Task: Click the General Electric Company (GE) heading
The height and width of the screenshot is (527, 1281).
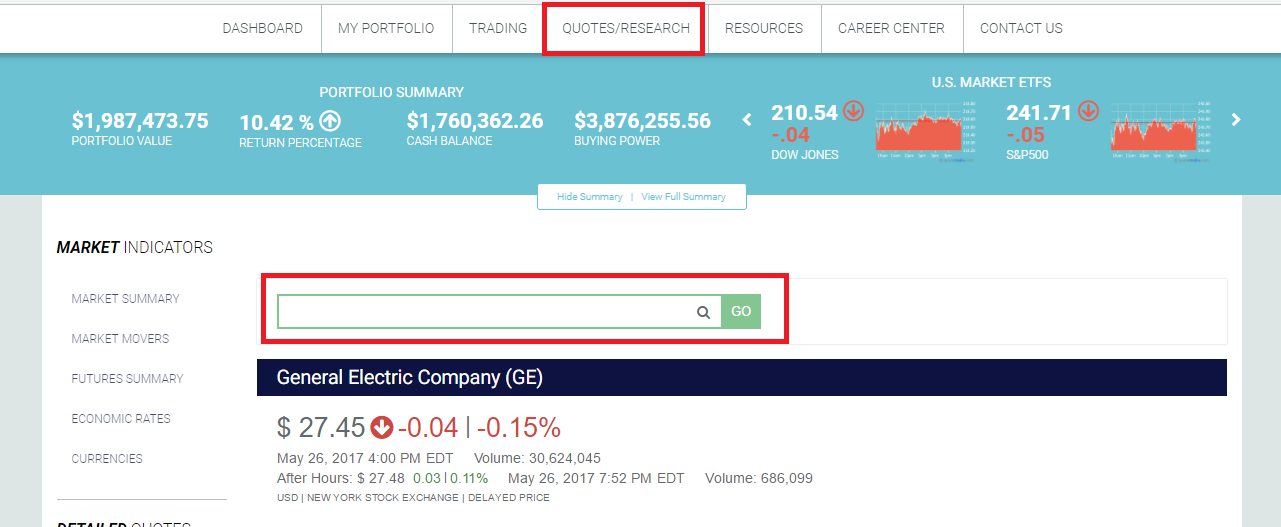Action: click(x=410, y=378)
